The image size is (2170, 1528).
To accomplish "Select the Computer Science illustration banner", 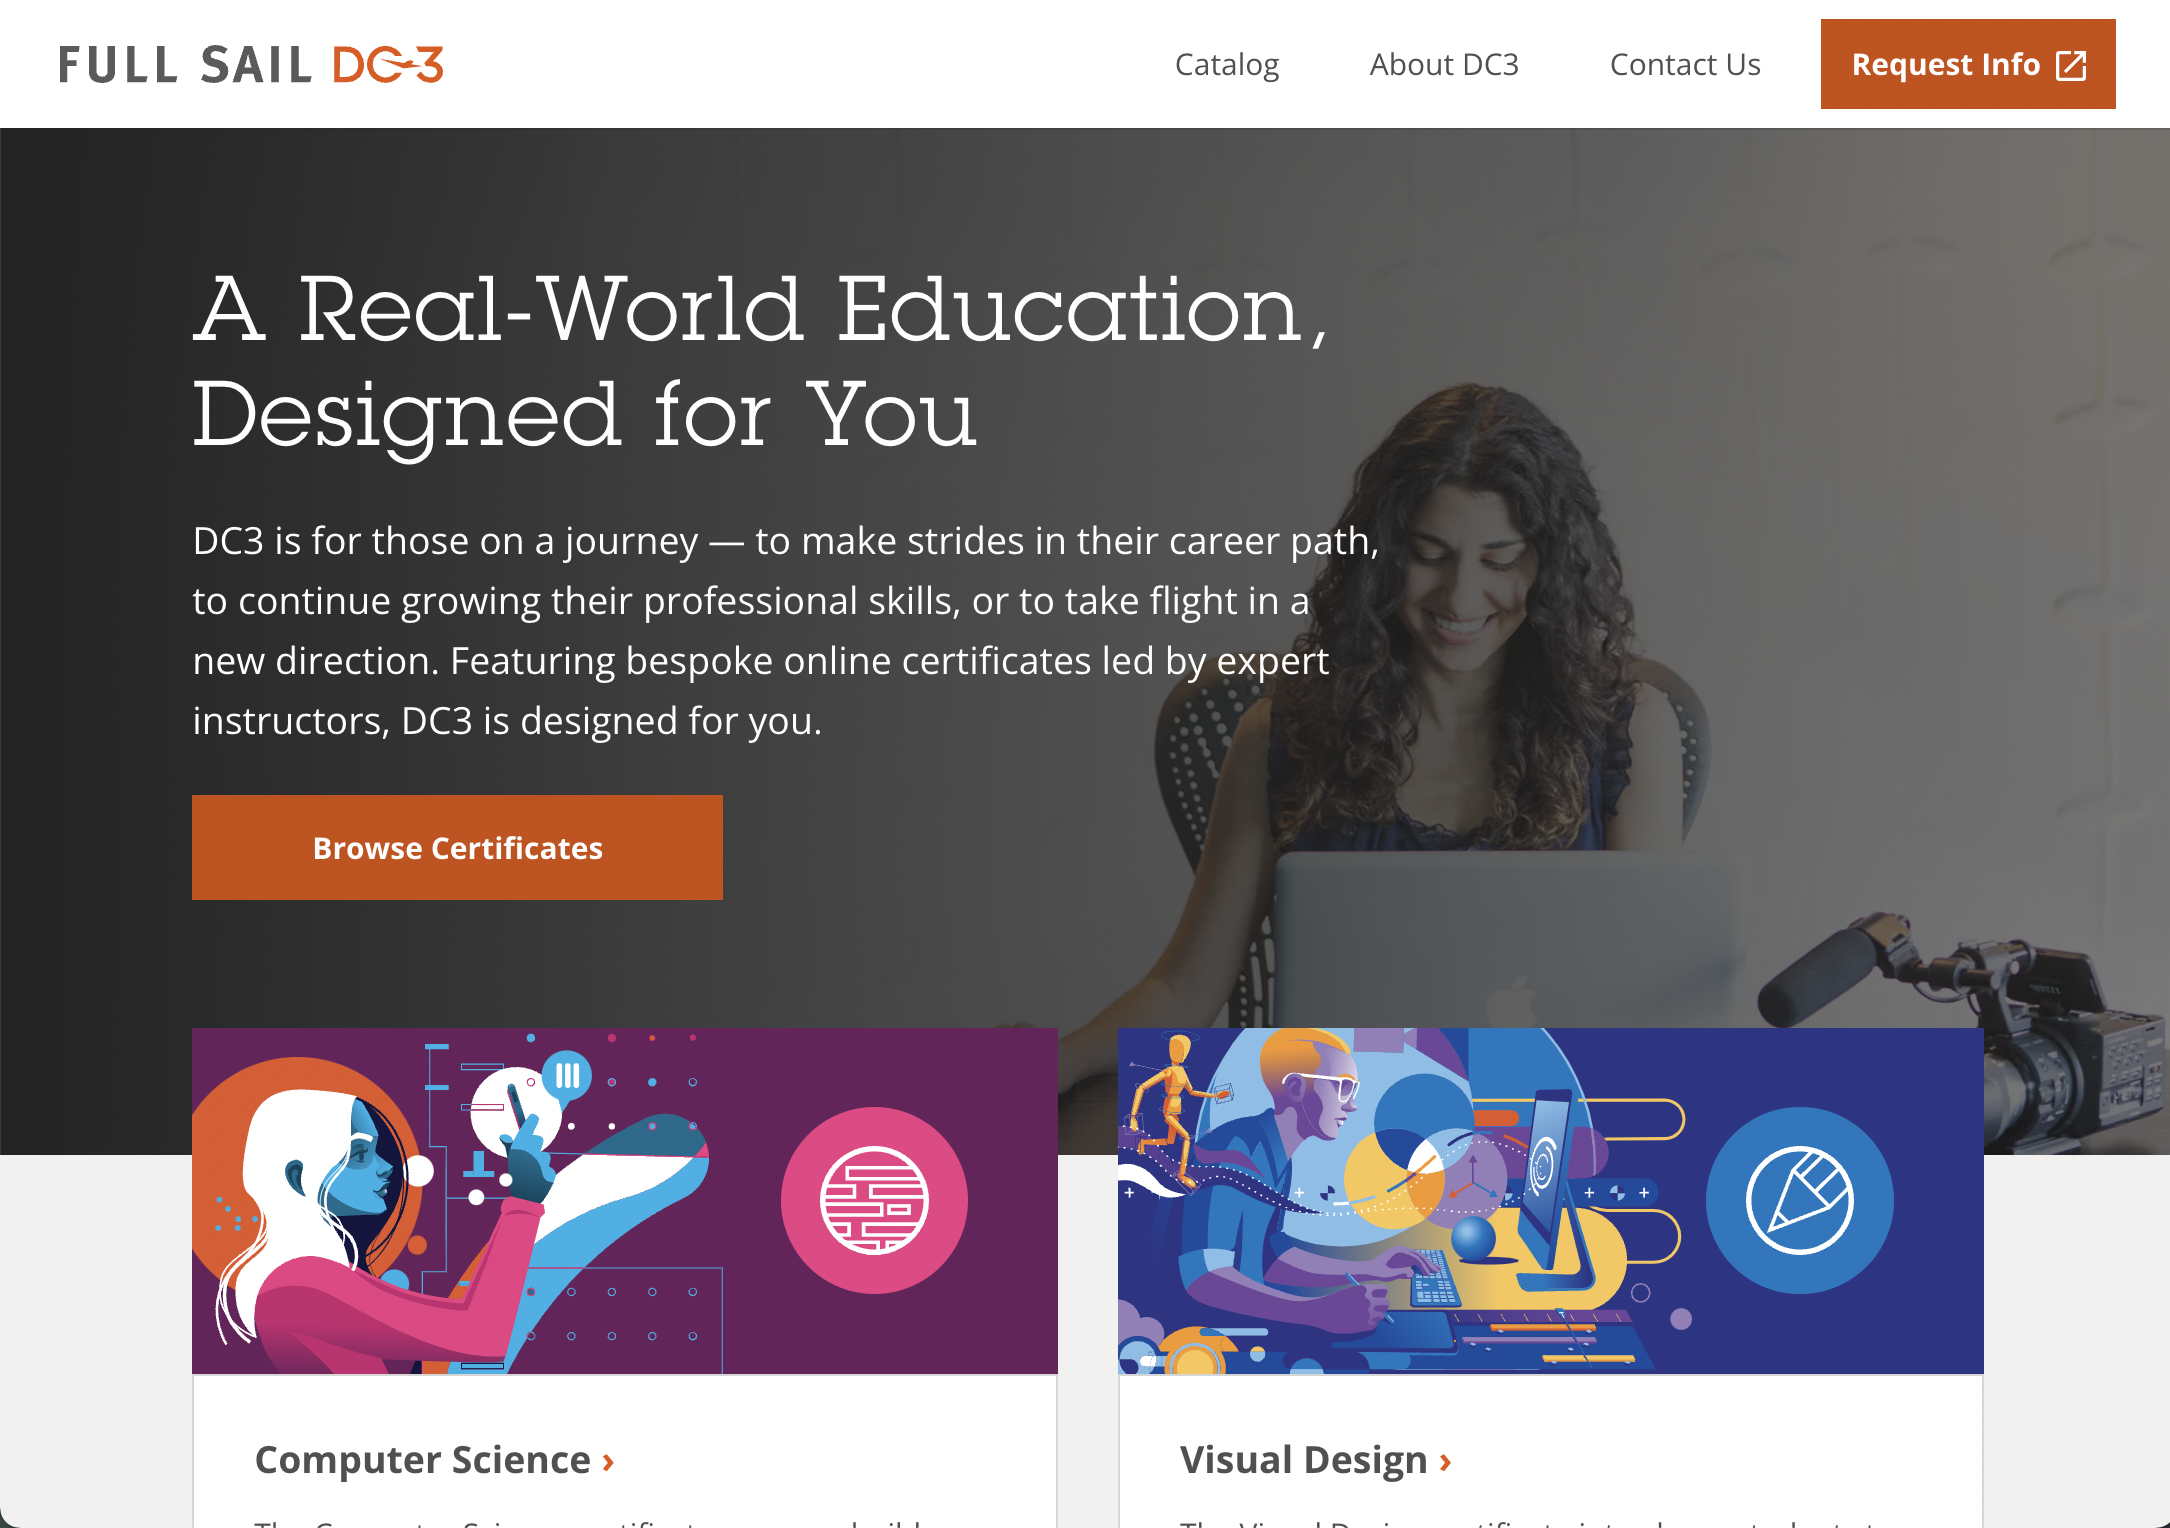I will point(625,1200).
